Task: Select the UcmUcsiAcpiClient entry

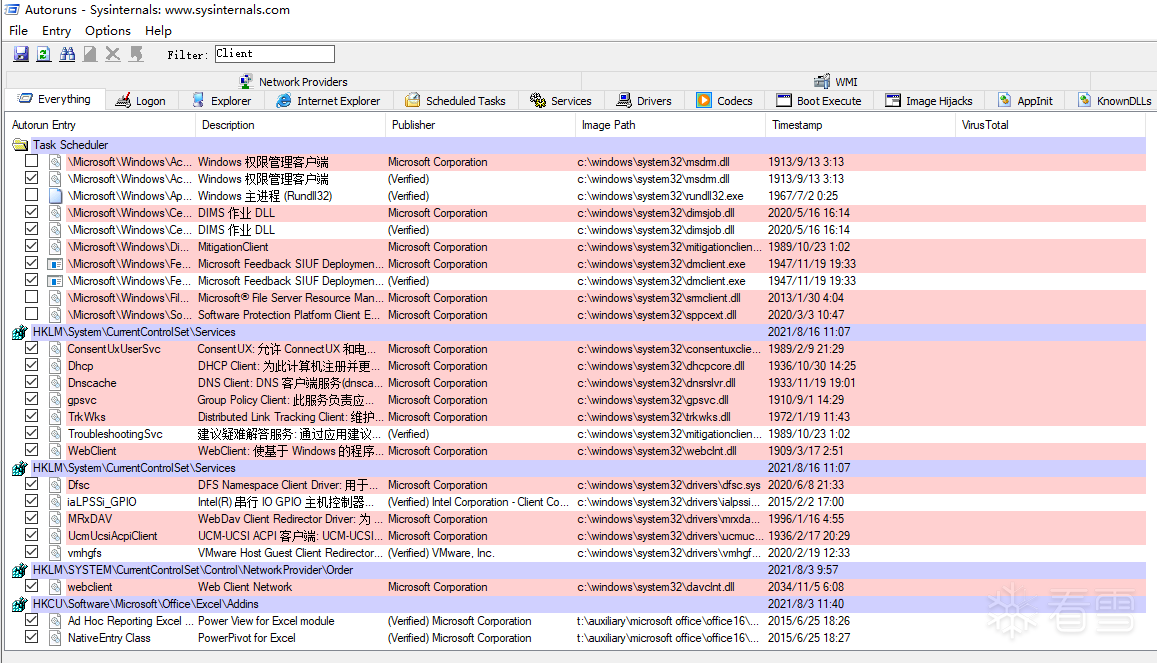Action: [113, 535]
